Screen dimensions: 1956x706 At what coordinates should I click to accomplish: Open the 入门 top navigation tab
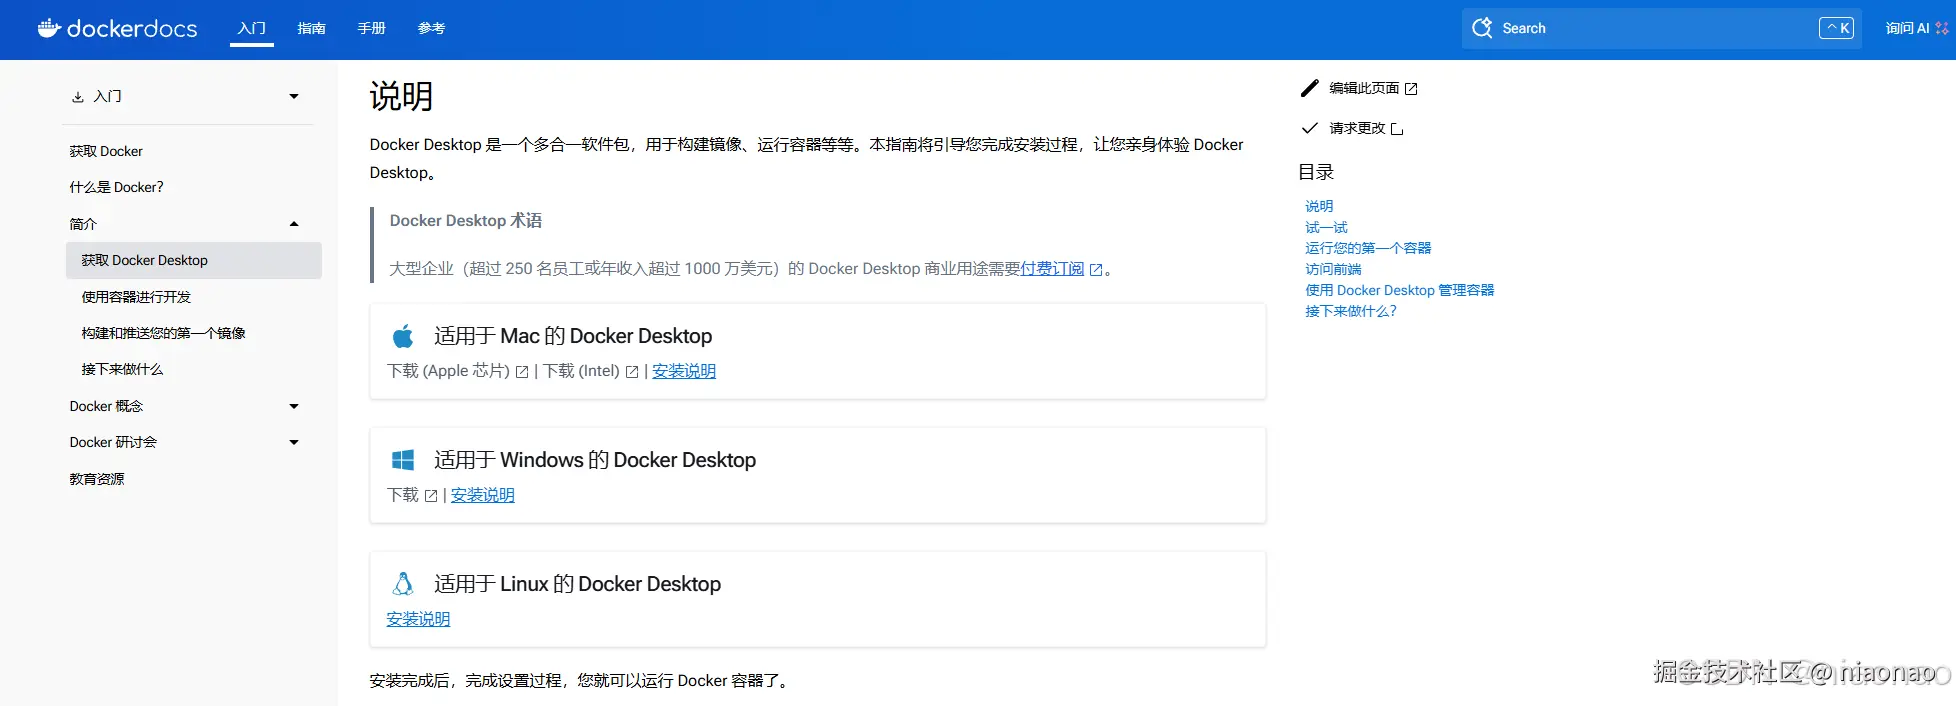click(252, 28)
